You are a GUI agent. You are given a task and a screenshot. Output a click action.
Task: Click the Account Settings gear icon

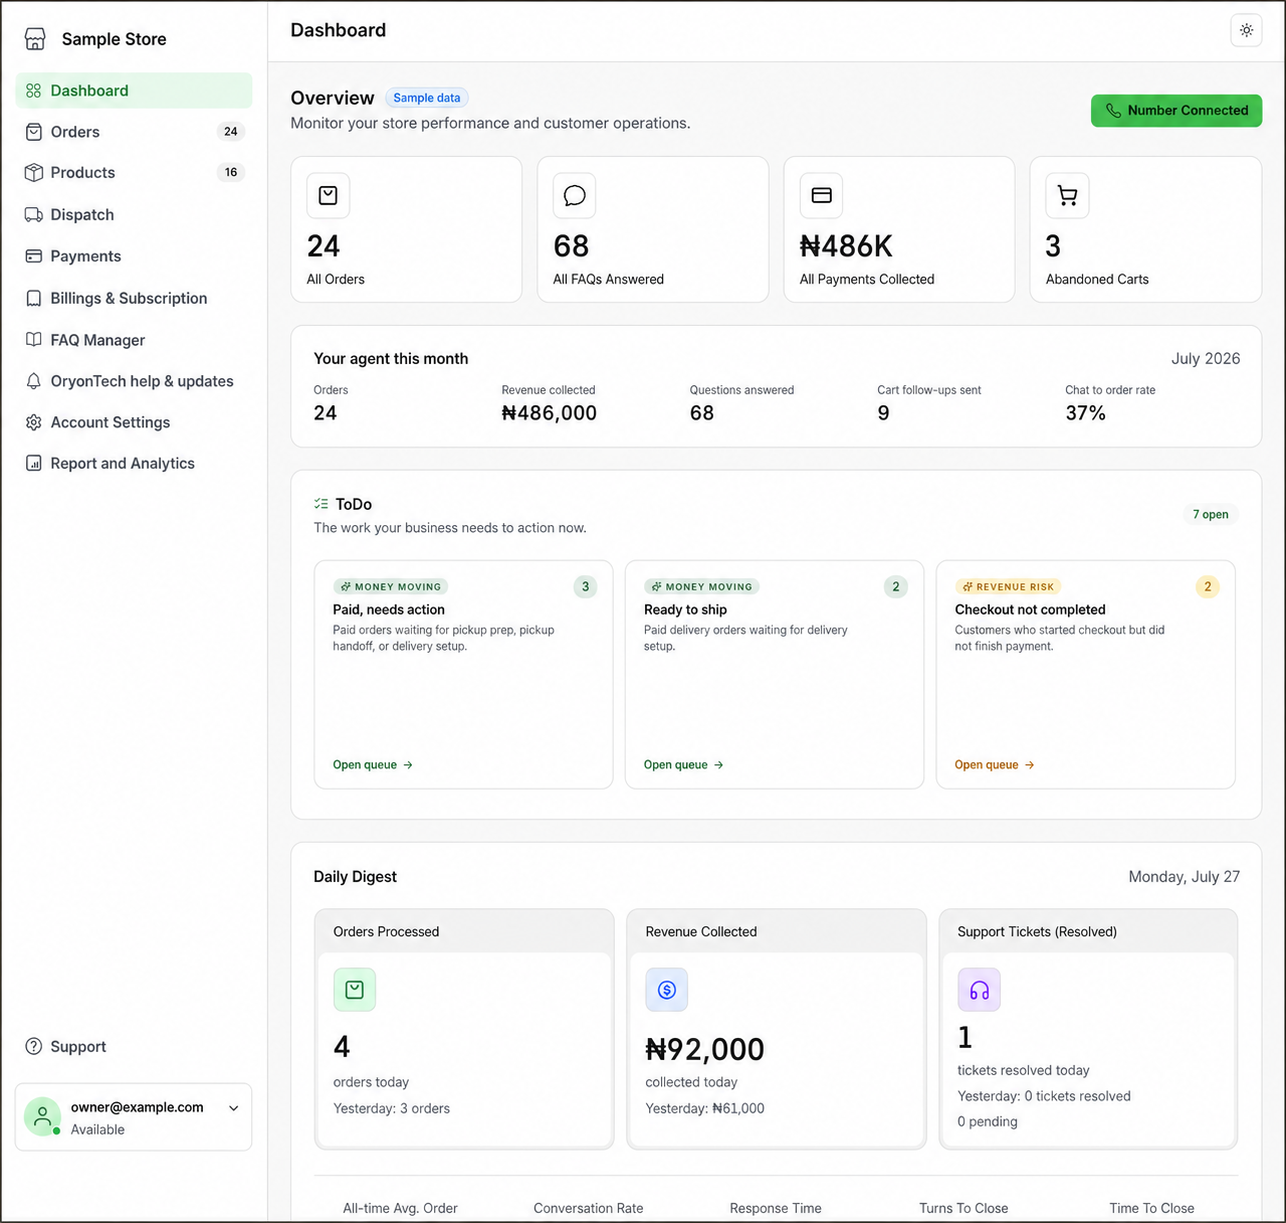34,422
